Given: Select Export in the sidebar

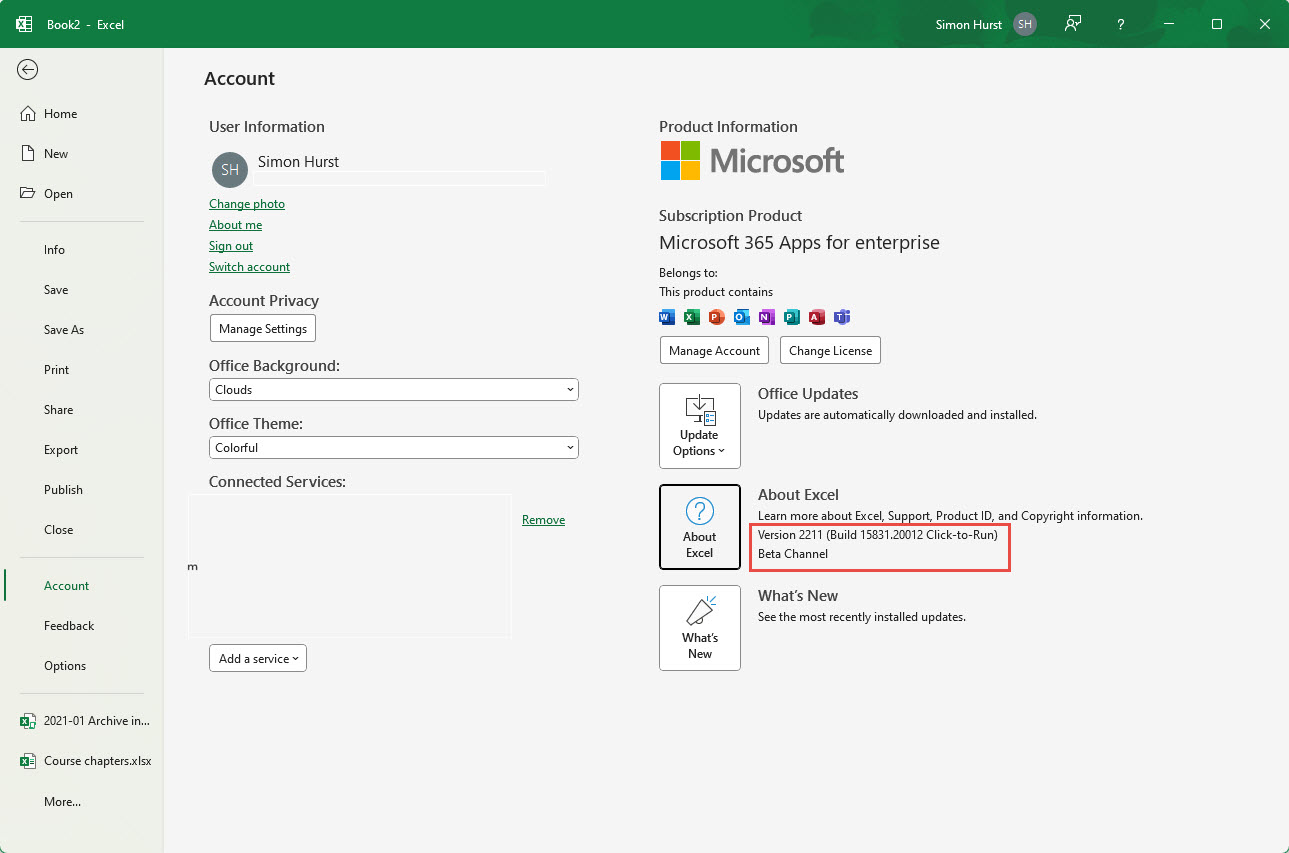Looking at the screenshot, I should (61, 450).
